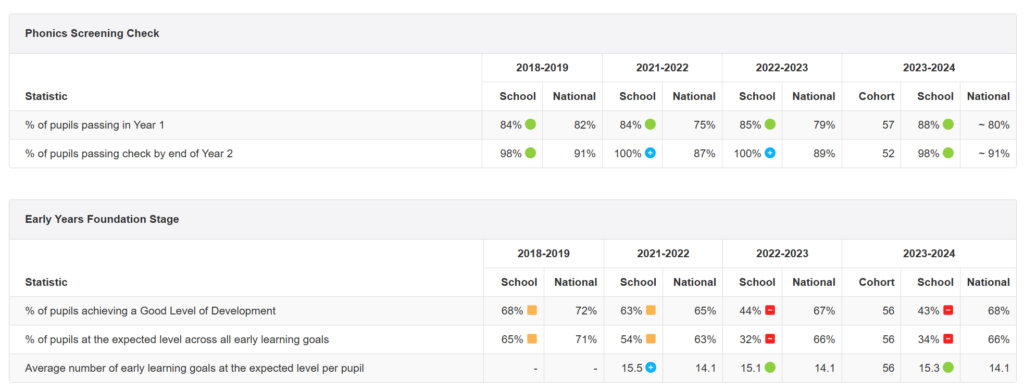
Task: Click blue plus icon next to 2022-2023 100%
Action: pos(770,153)
